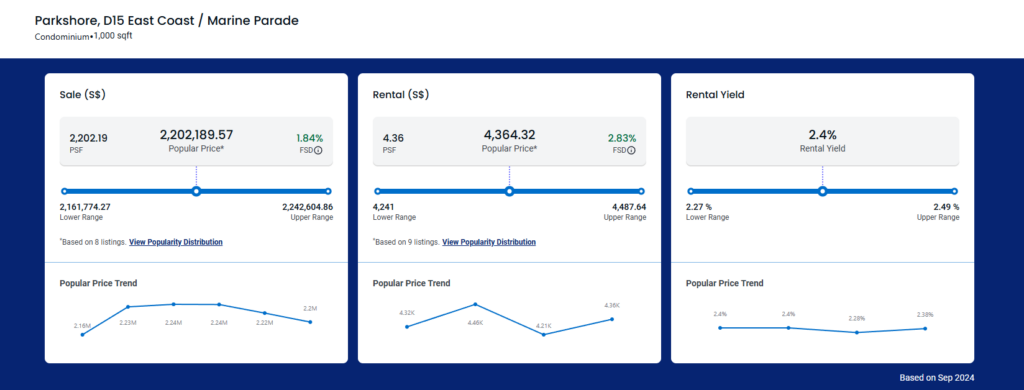Click the 2.23M data point on Sale trend
This screenshot has width=1024, height=390.
click(x=128, y=306)
